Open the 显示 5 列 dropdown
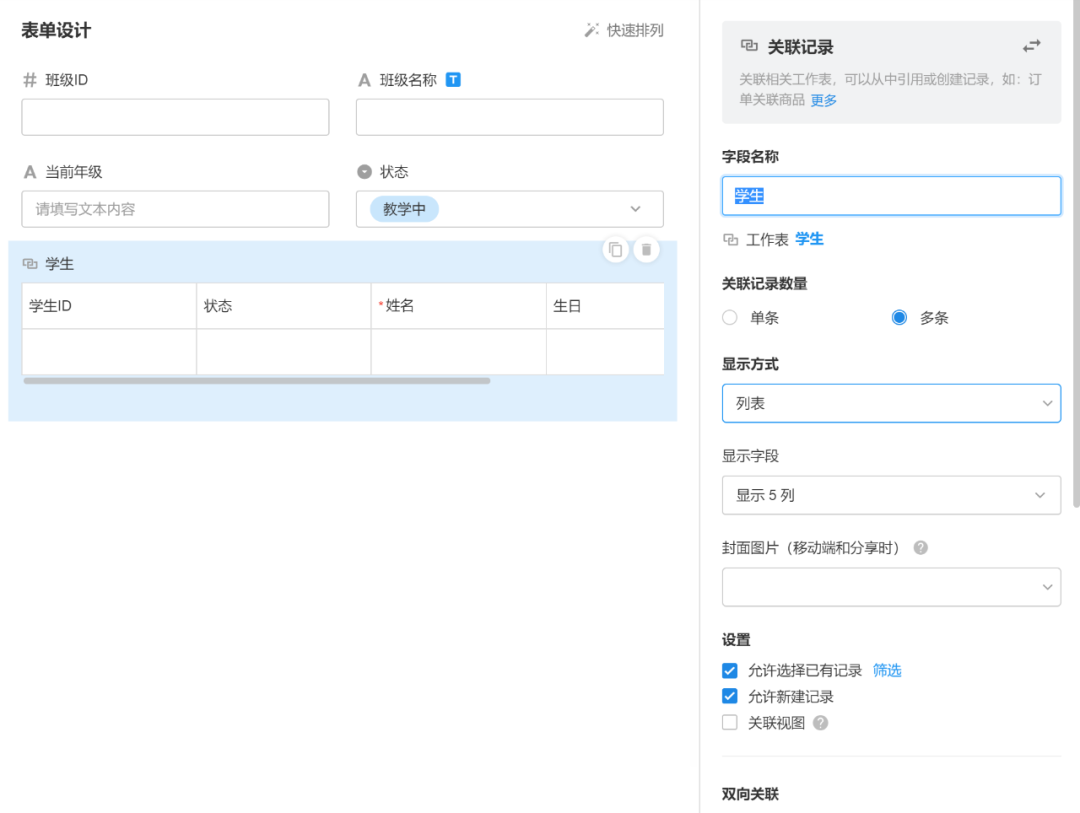Screen dimensions: 1080x813 [891, 495]
